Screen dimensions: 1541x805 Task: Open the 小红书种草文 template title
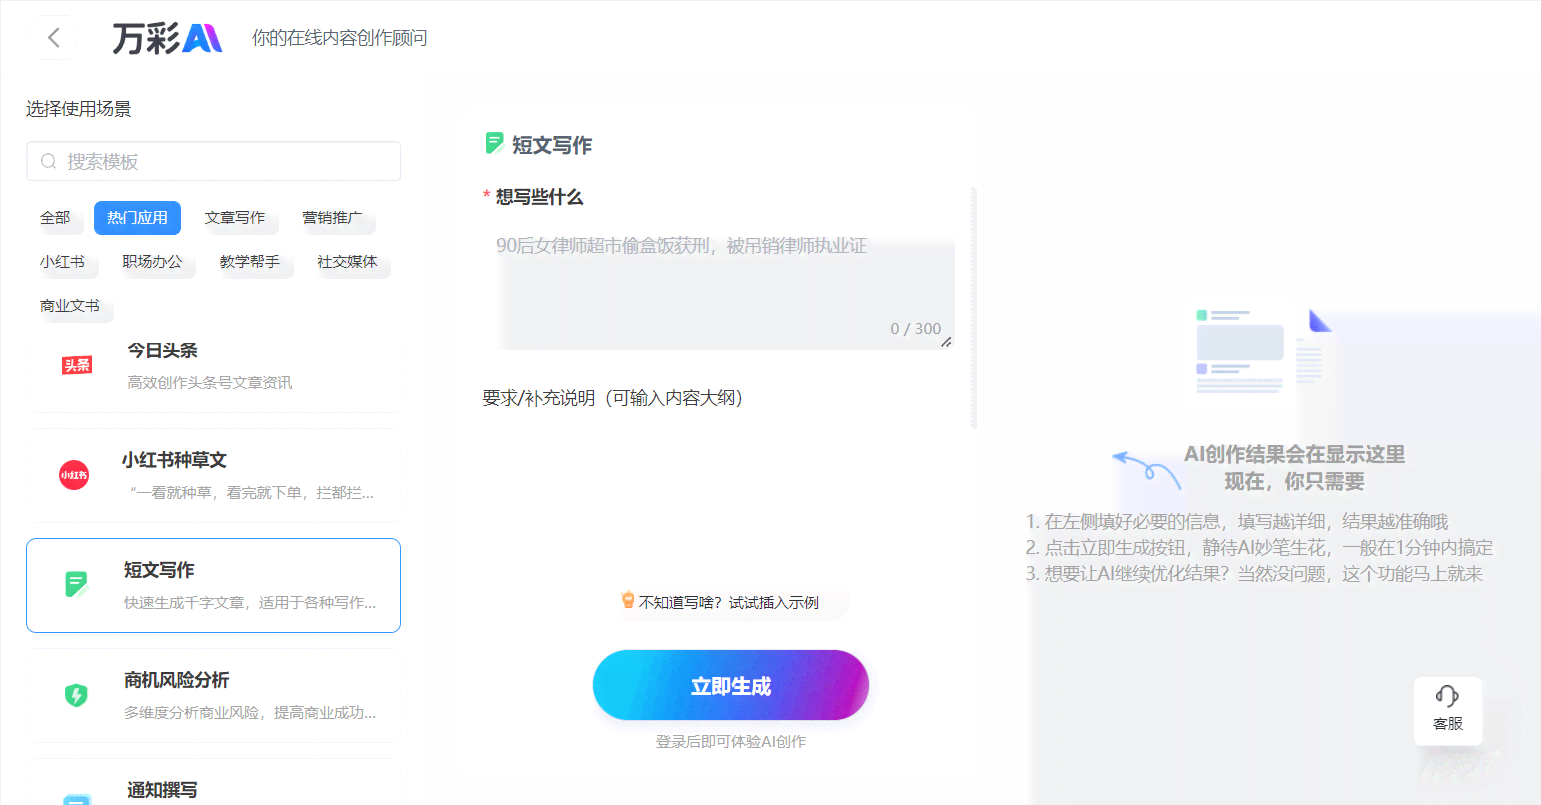[x=174, y=460]
